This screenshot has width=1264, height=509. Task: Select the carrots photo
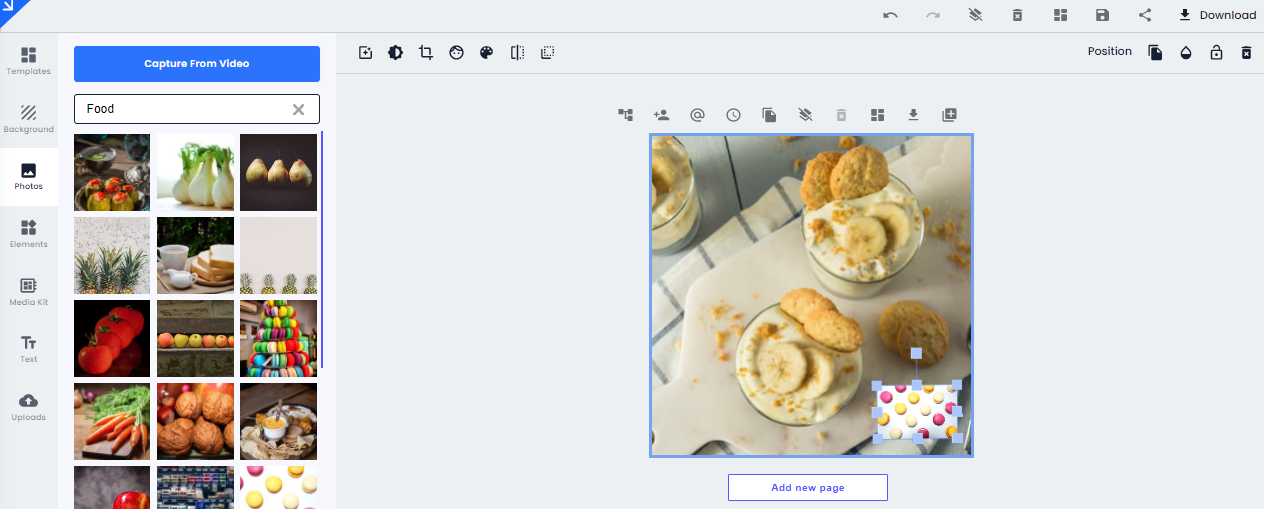coord(112,421)
